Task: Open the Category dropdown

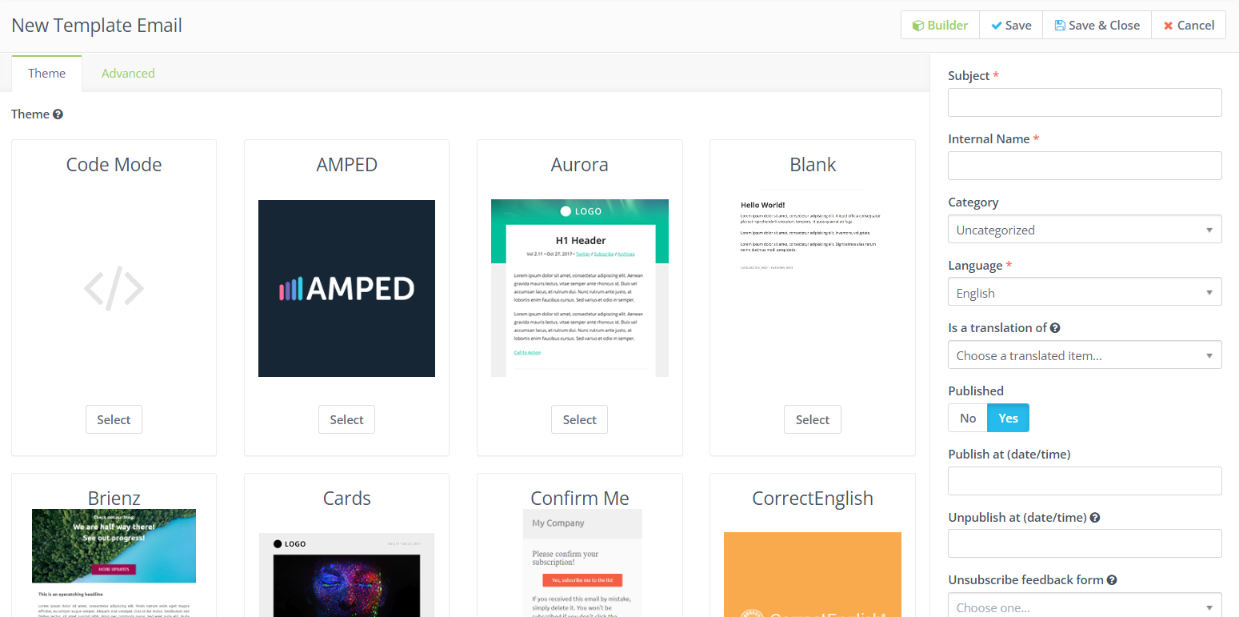Action: [x=1084, y=230]
